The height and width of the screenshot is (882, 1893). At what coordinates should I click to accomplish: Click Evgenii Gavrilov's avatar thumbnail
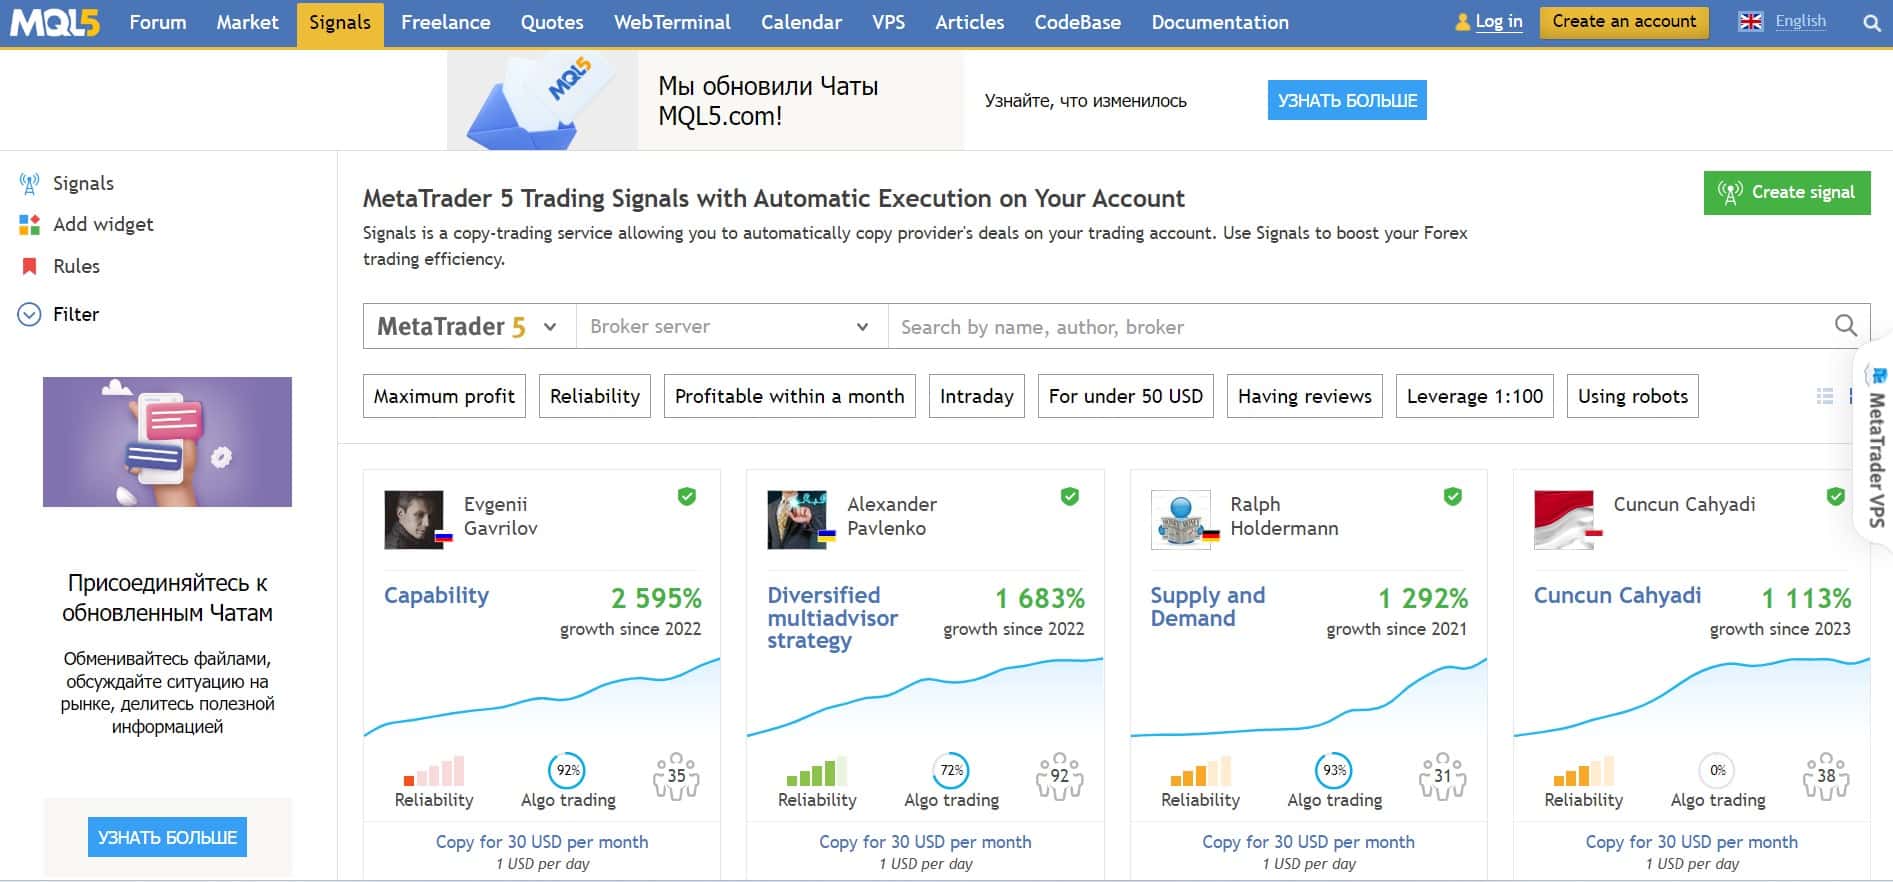(414, 519)
